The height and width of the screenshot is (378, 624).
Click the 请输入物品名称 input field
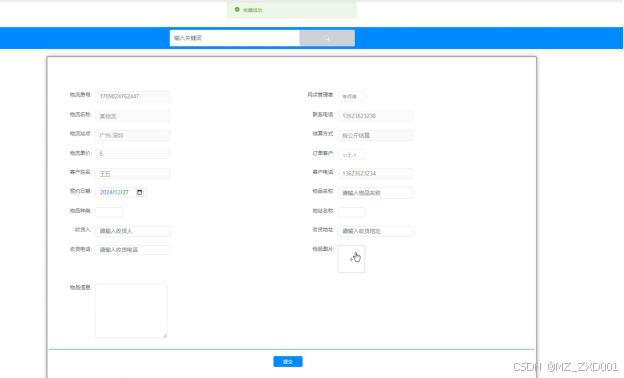point(375,193)
